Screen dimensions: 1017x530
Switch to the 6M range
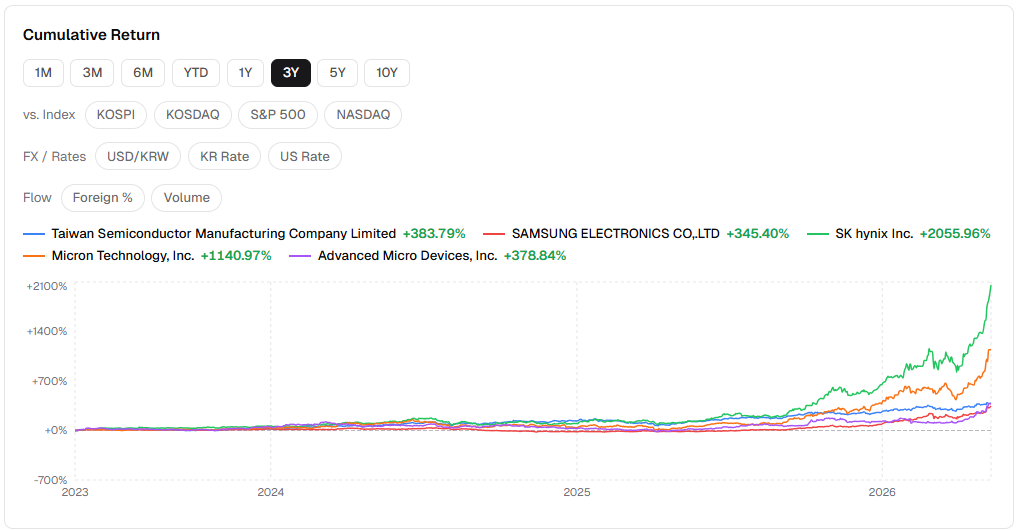(x=143, y=73)
